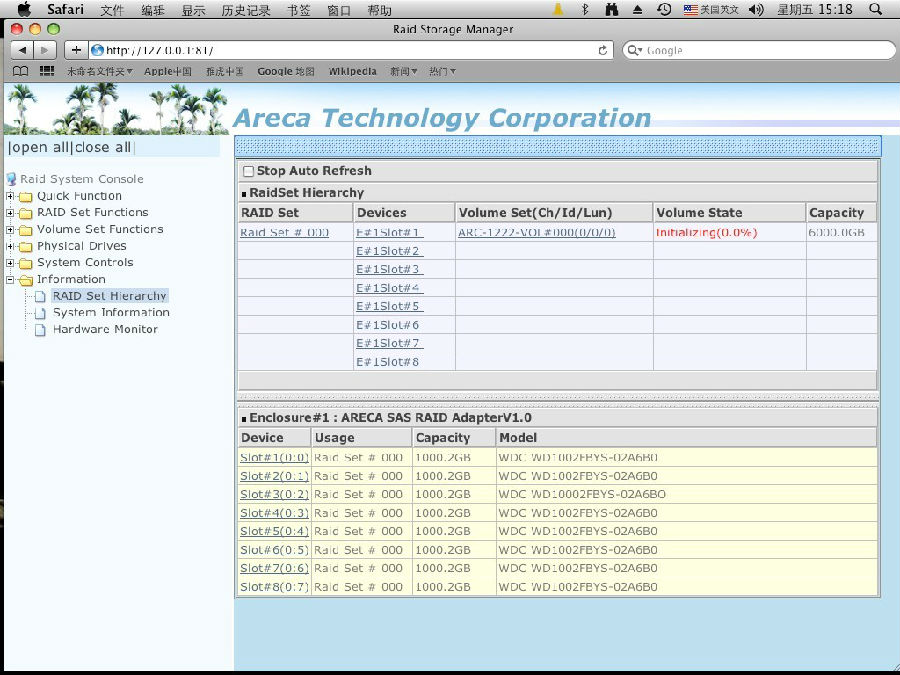Click the open all link
The width and height of the screenshot is (900, 675).
[x=40, y=148]
